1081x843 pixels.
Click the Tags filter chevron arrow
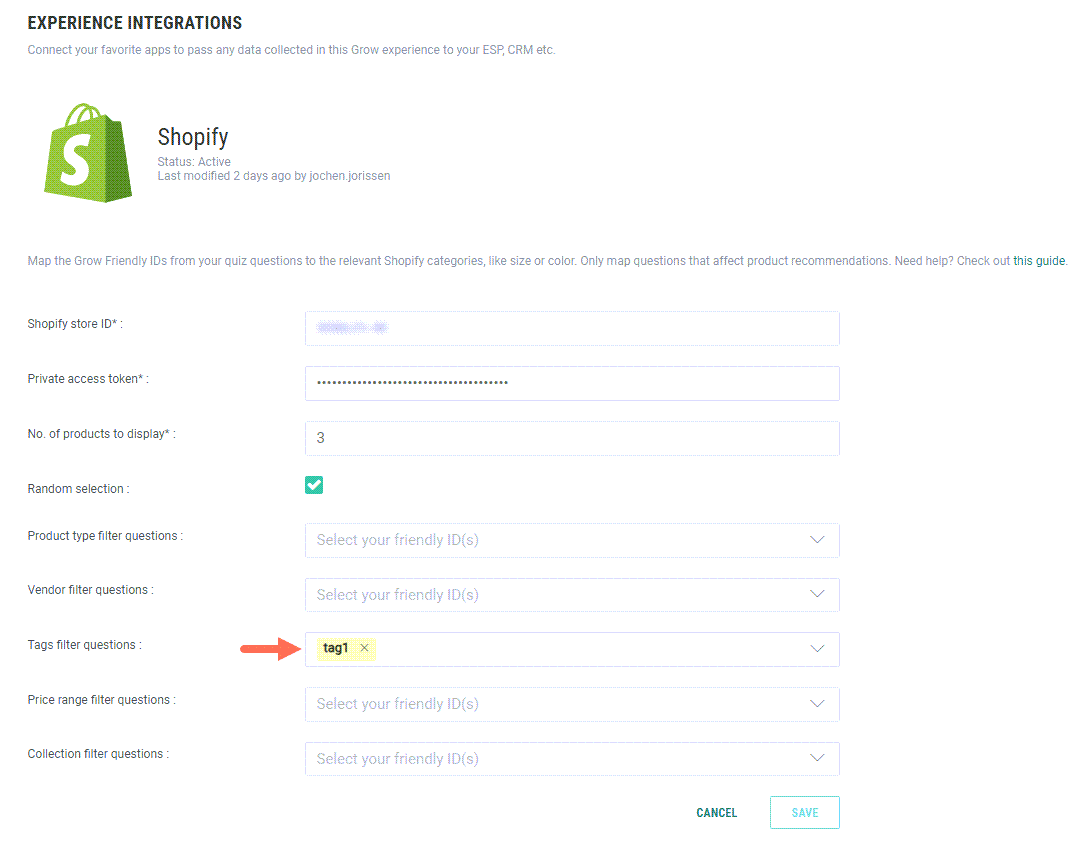817,649
